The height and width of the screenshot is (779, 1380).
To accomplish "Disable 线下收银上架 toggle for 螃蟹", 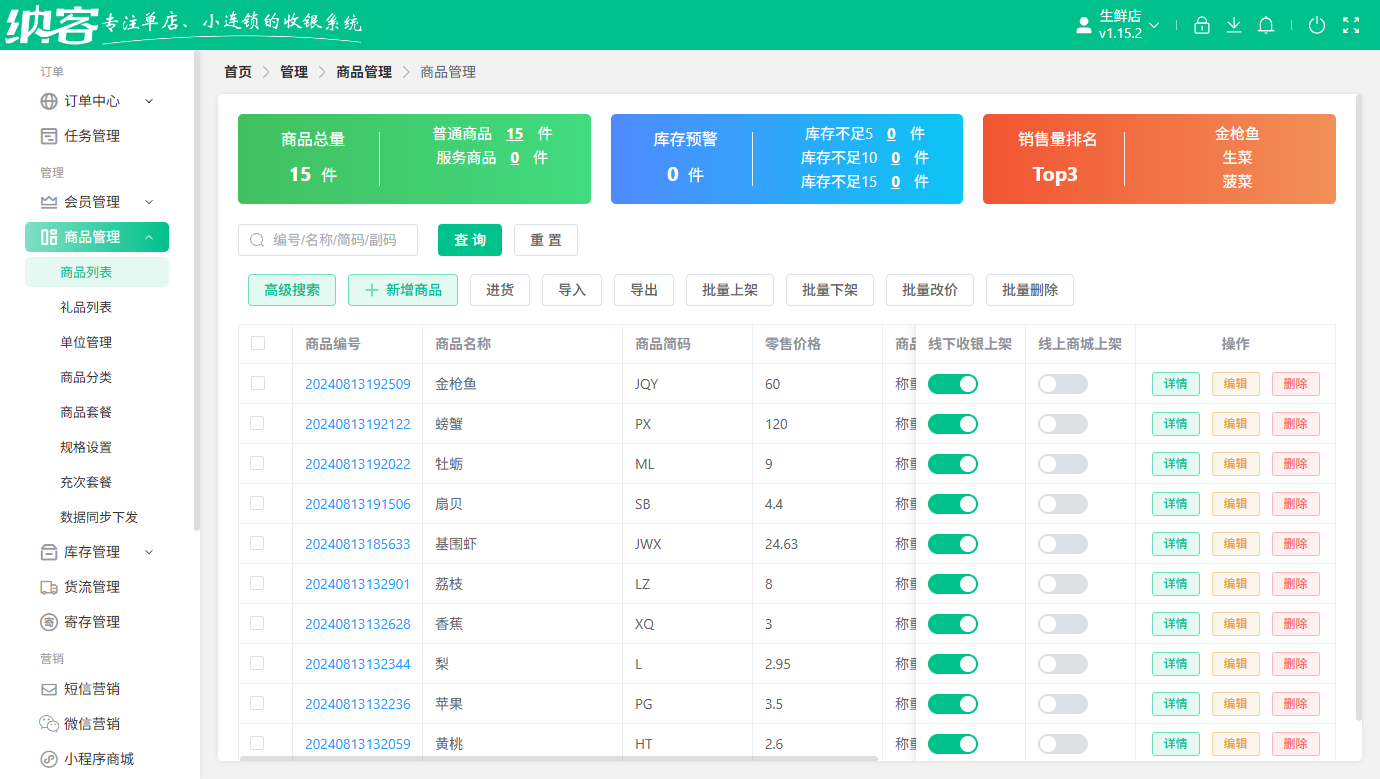I will 952,423.
